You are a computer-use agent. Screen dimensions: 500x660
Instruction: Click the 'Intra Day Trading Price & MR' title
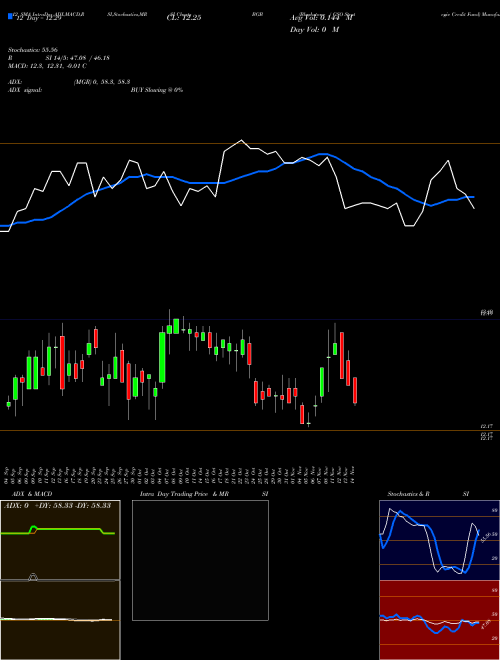[x=185, y=494]
